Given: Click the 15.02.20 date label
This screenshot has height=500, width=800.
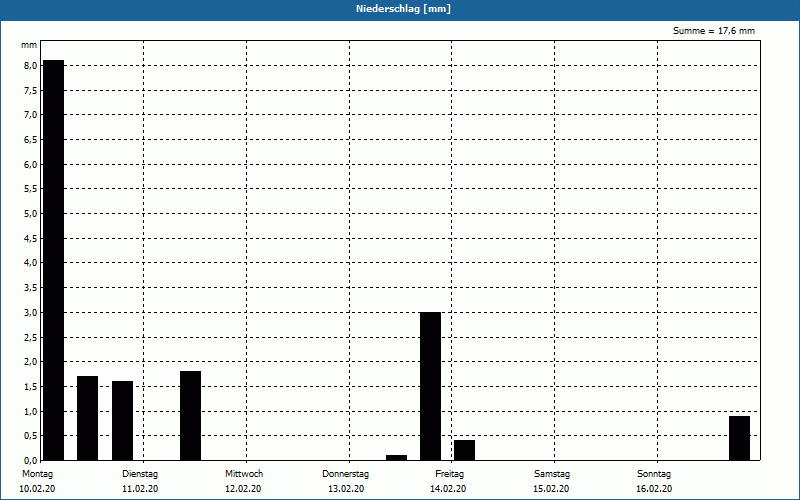Looking at the screenshot, I should click(551, 489).
